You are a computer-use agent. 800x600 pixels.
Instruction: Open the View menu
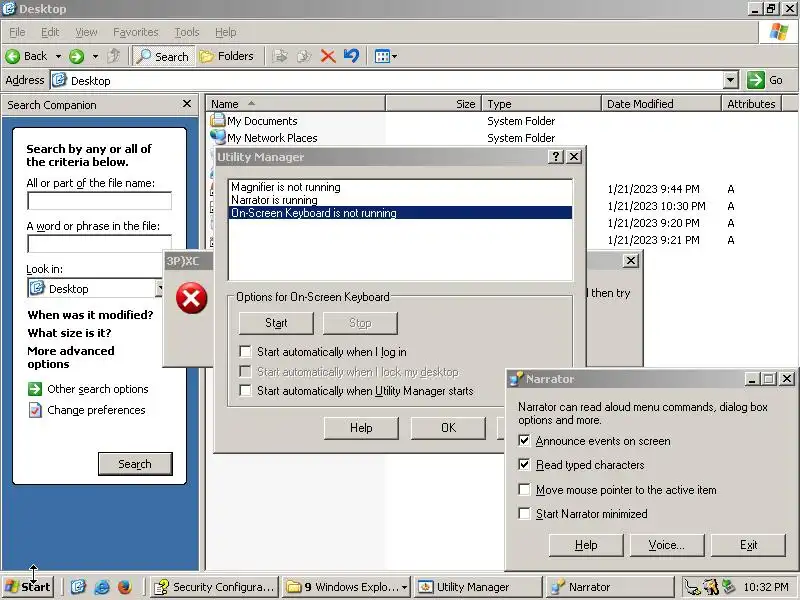86,32
